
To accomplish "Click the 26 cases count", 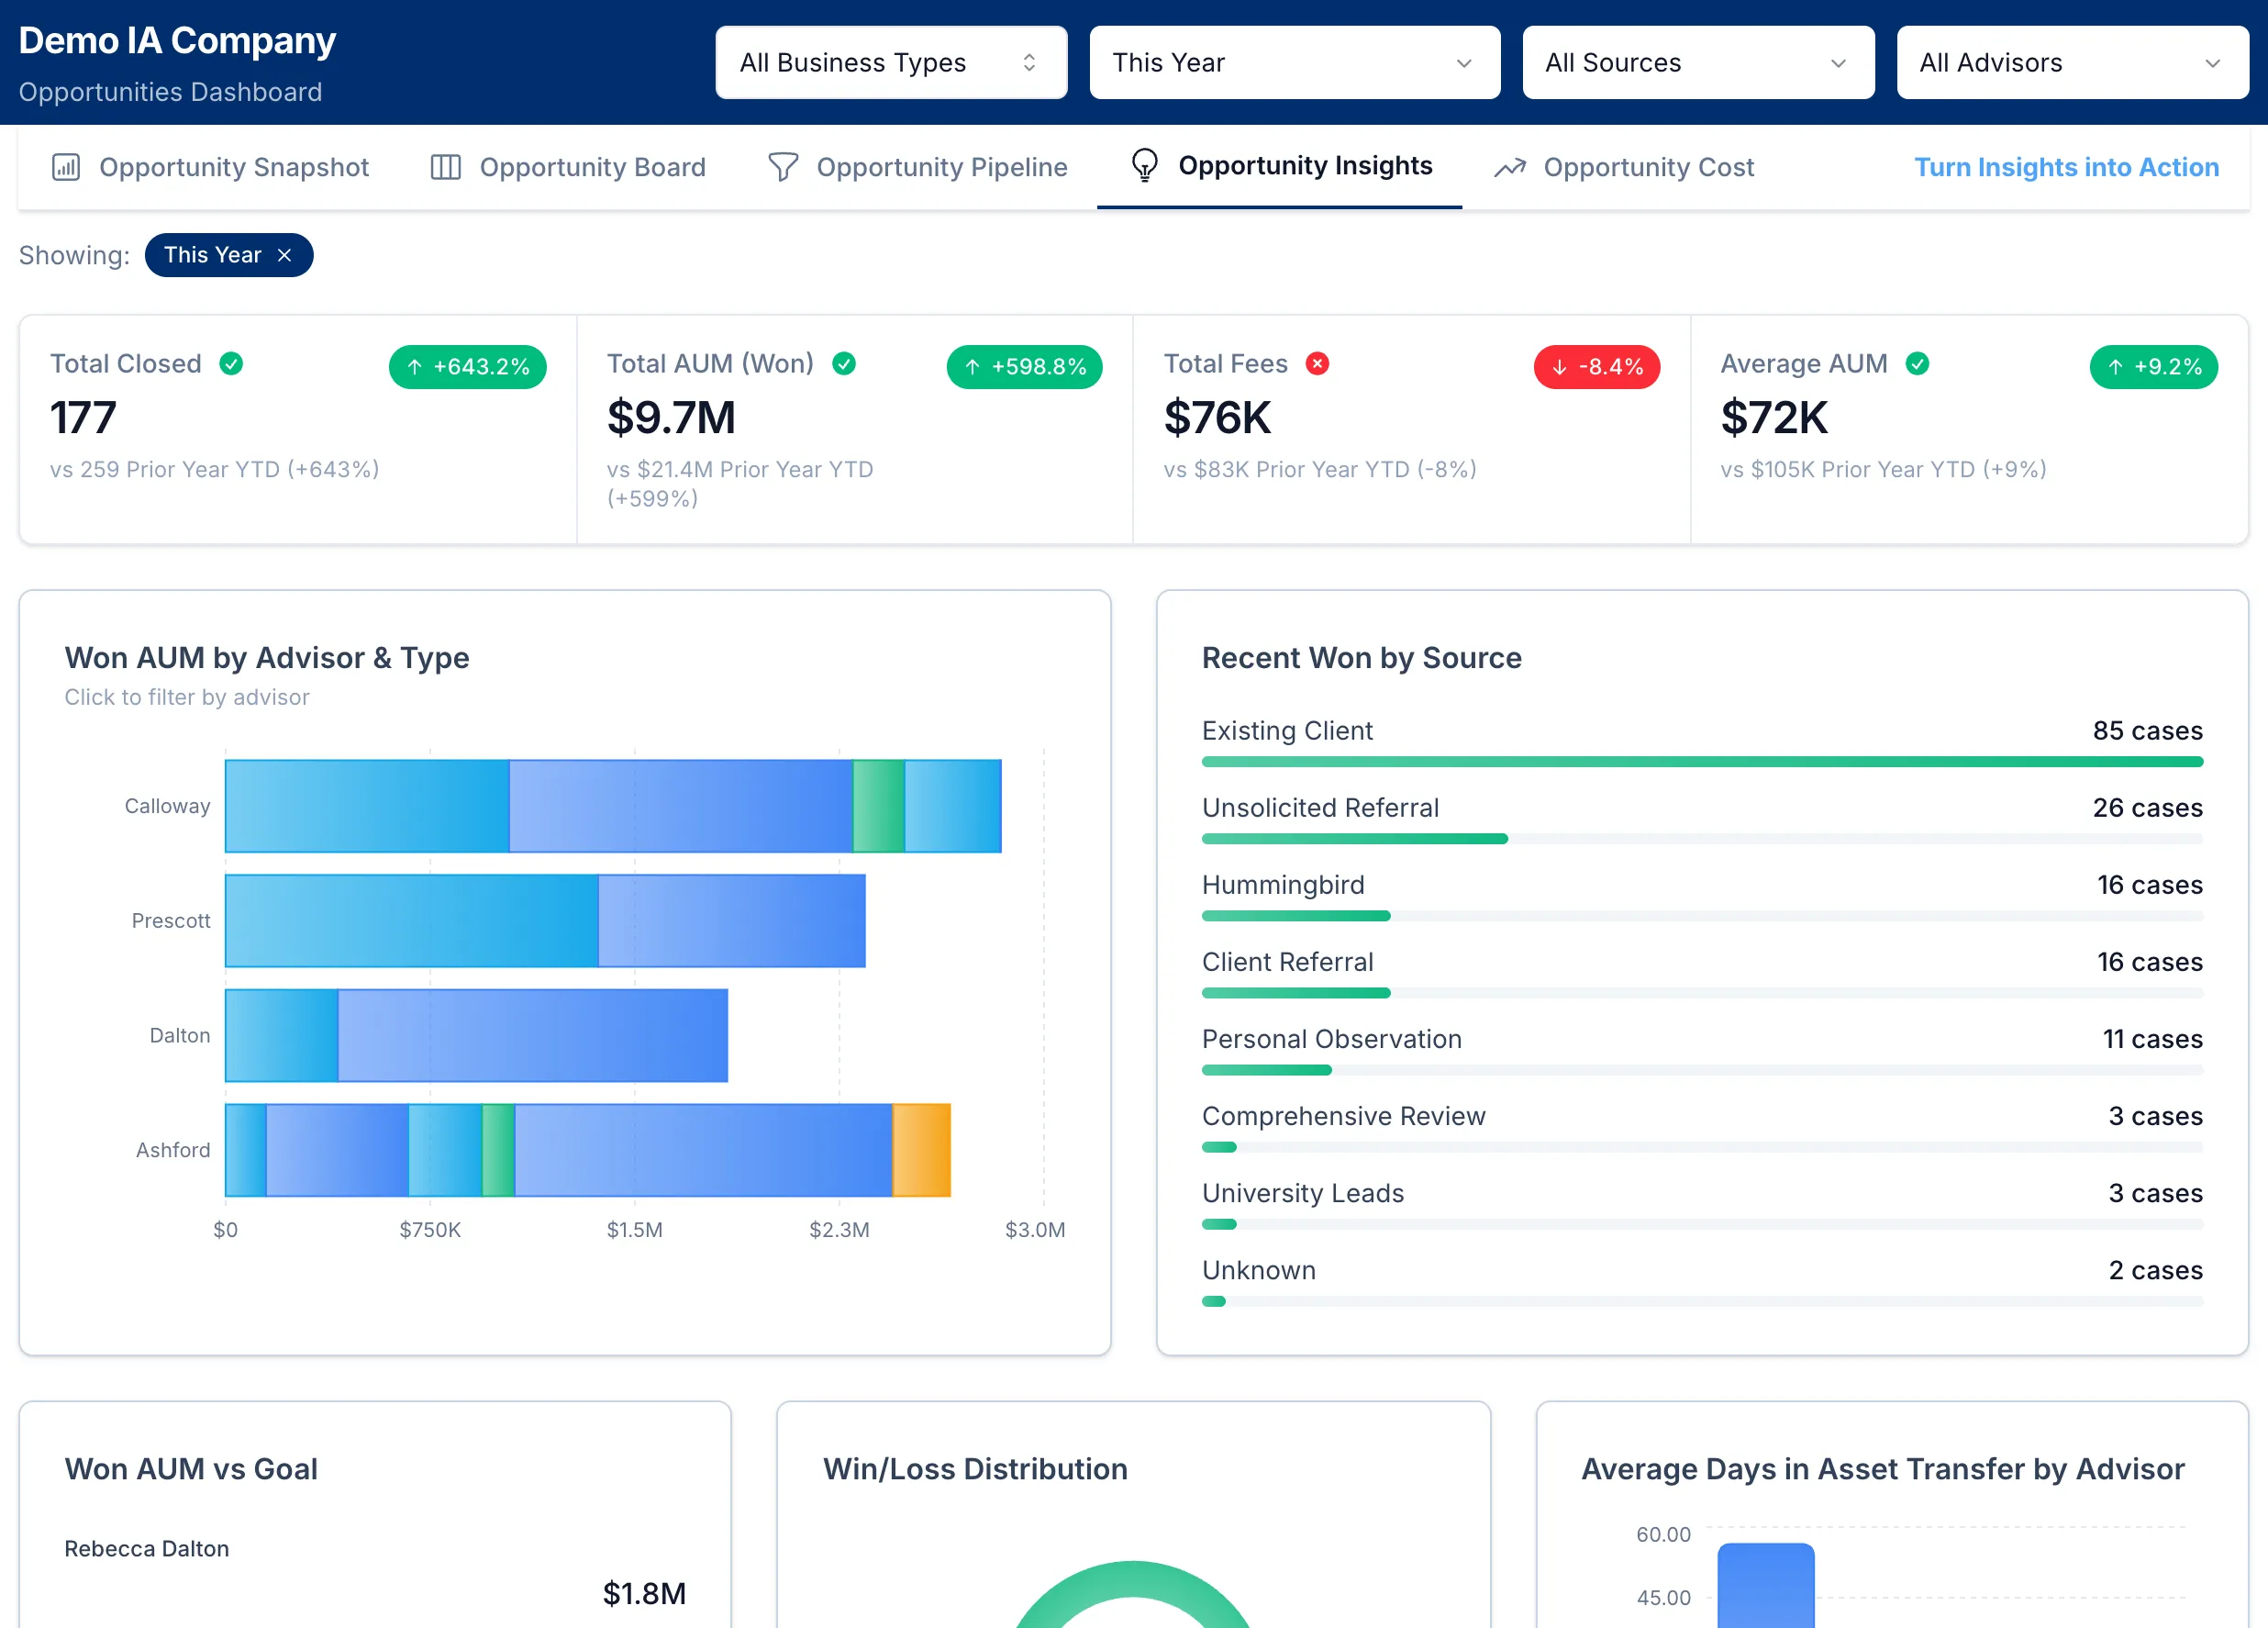I will 2147,808.
